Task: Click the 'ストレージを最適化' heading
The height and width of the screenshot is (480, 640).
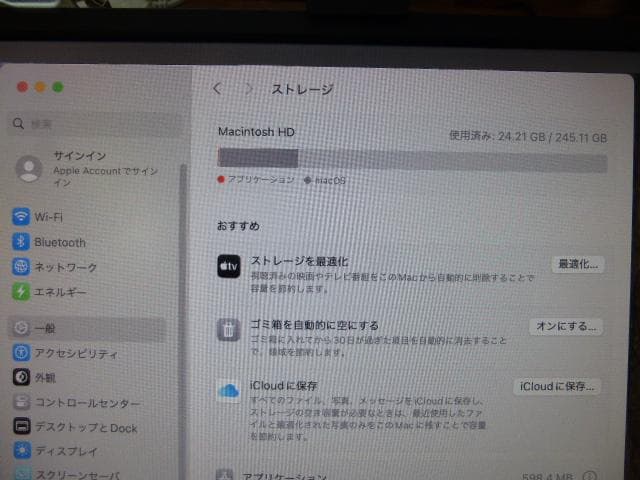Action: [x=299, y=261]
